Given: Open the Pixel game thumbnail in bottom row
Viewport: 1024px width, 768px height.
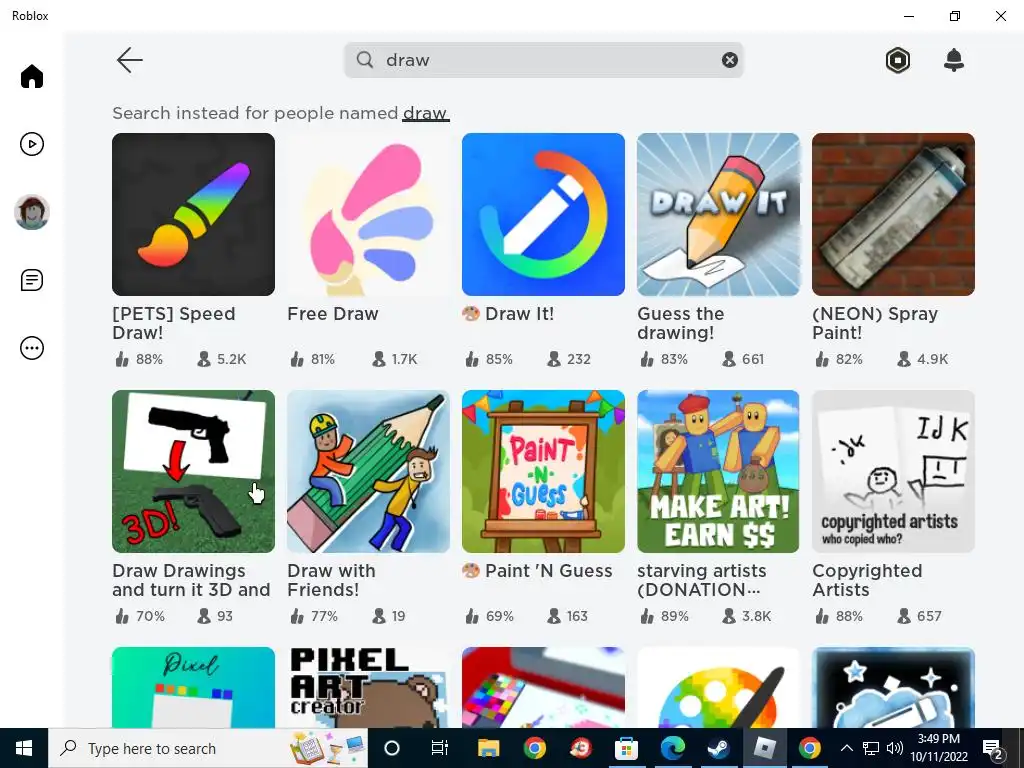Looking at the screenshot, I should point(193,687).
